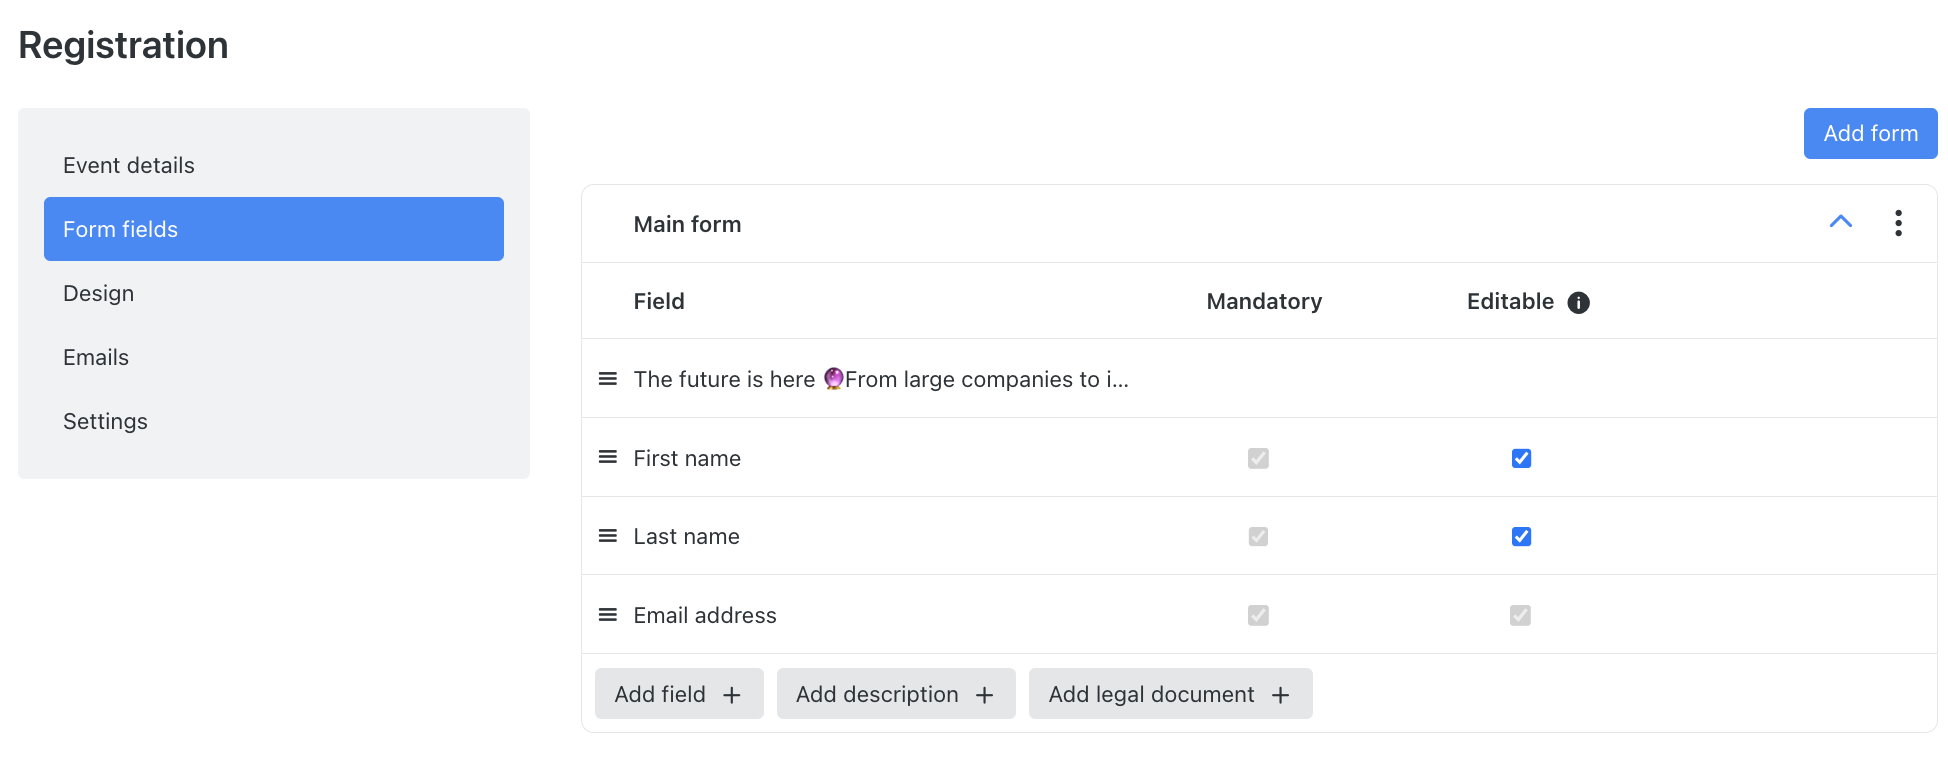Click the Editable info icon

click(1578, 303)
